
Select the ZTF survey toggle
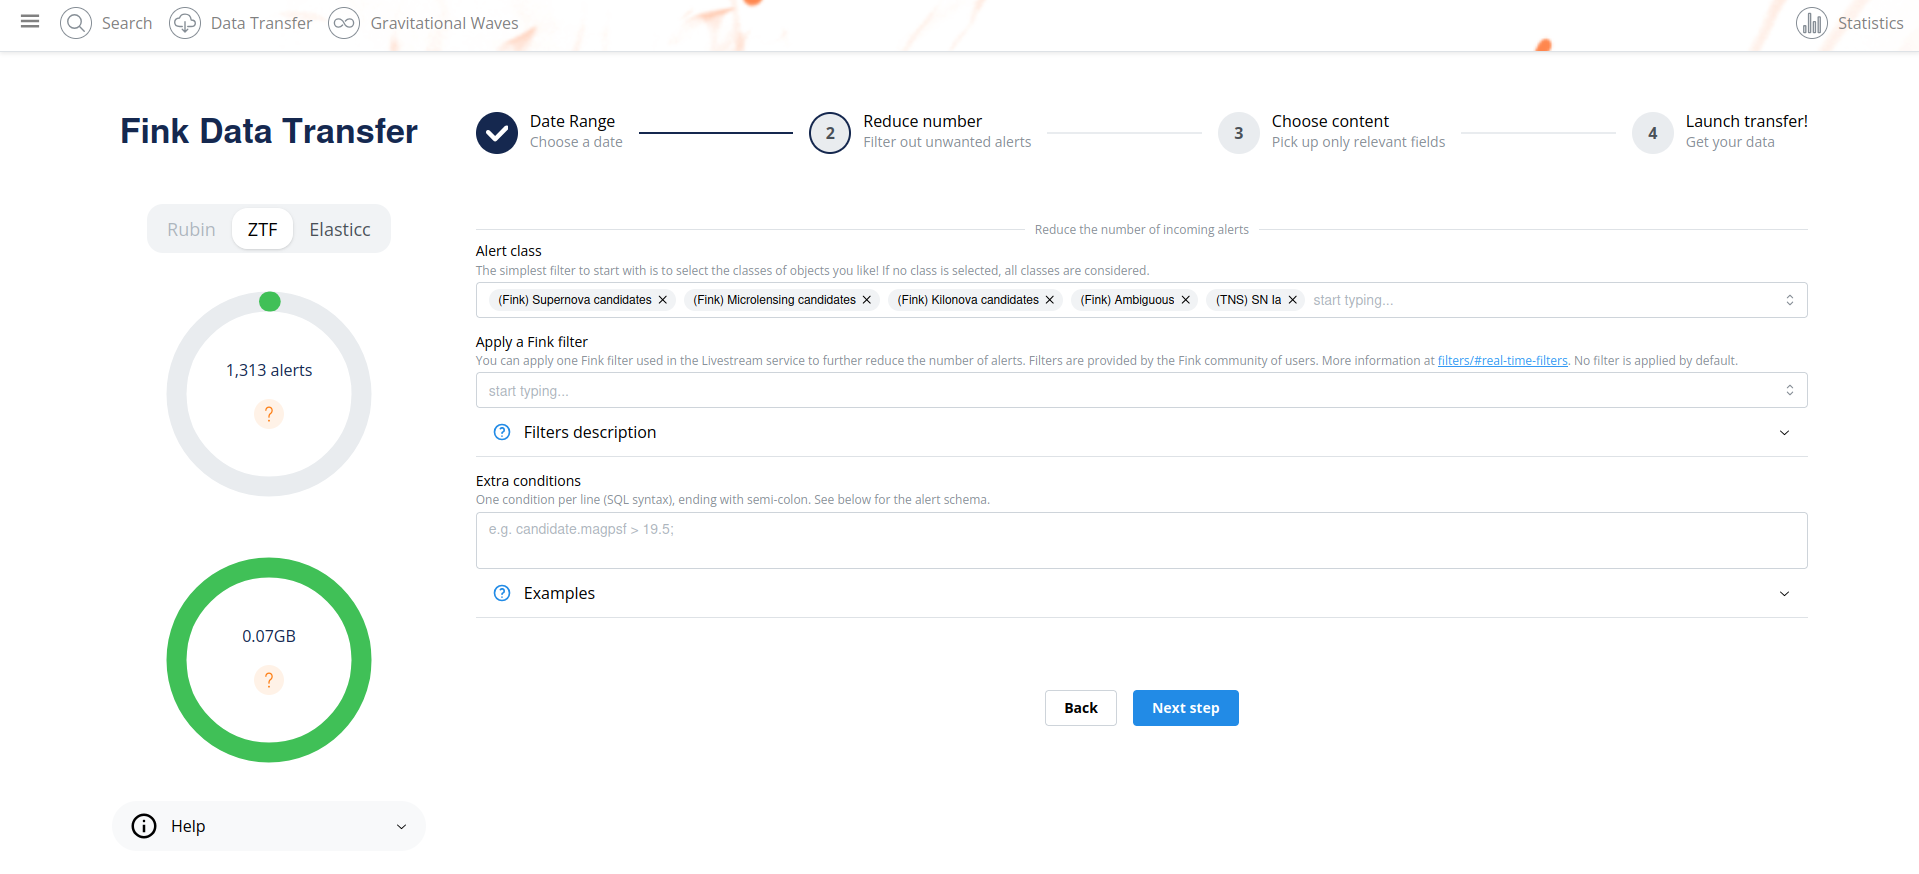click(263, 229)
